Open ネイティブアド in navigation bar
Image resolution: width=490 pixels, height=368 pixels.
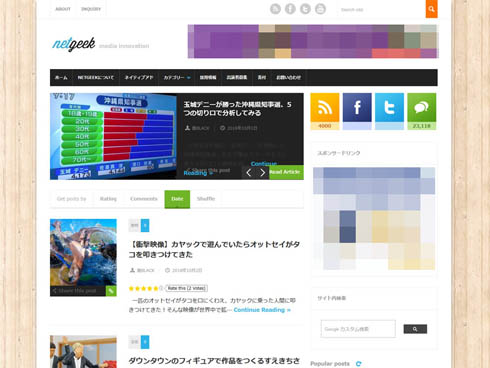tap(139, 77)
